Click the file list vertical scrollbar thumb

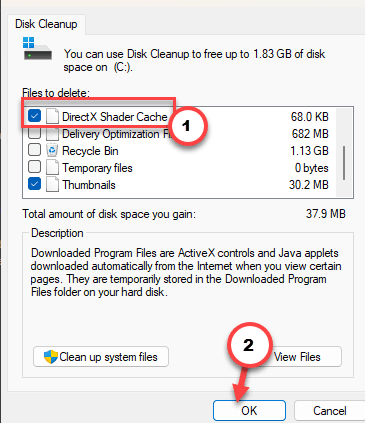click(x=344, y=163)
